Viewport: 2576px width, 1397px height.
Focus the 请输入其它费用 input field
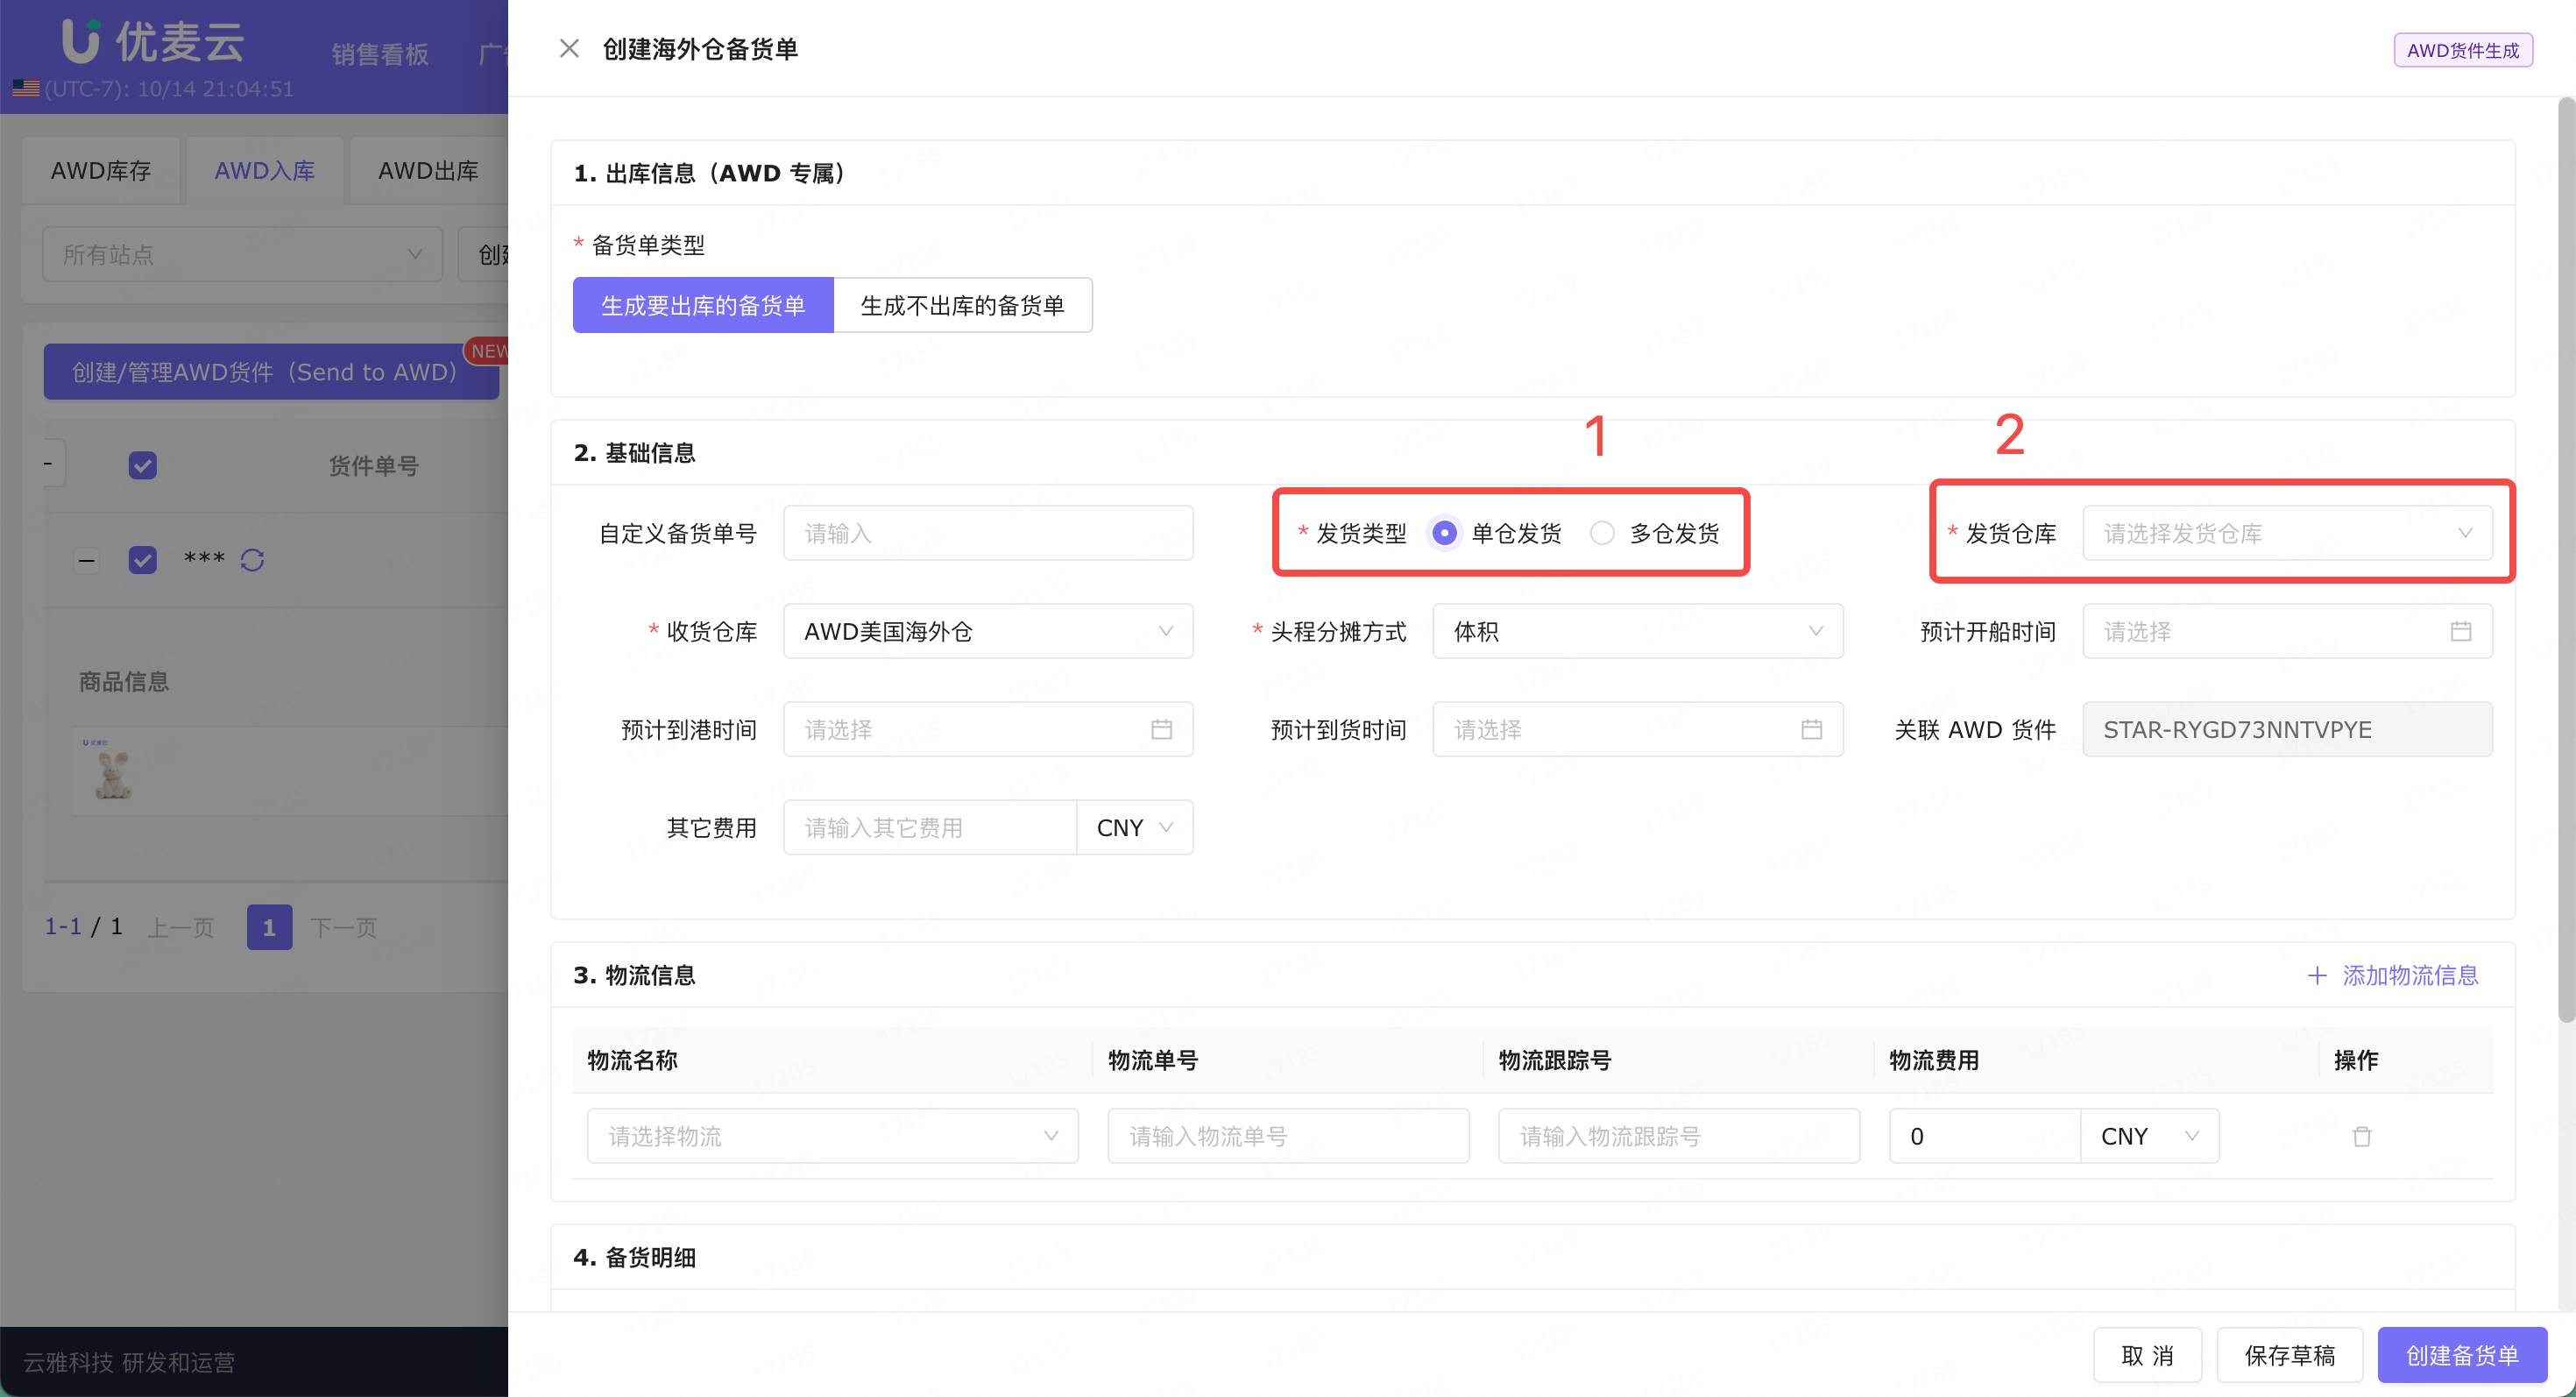930,827
